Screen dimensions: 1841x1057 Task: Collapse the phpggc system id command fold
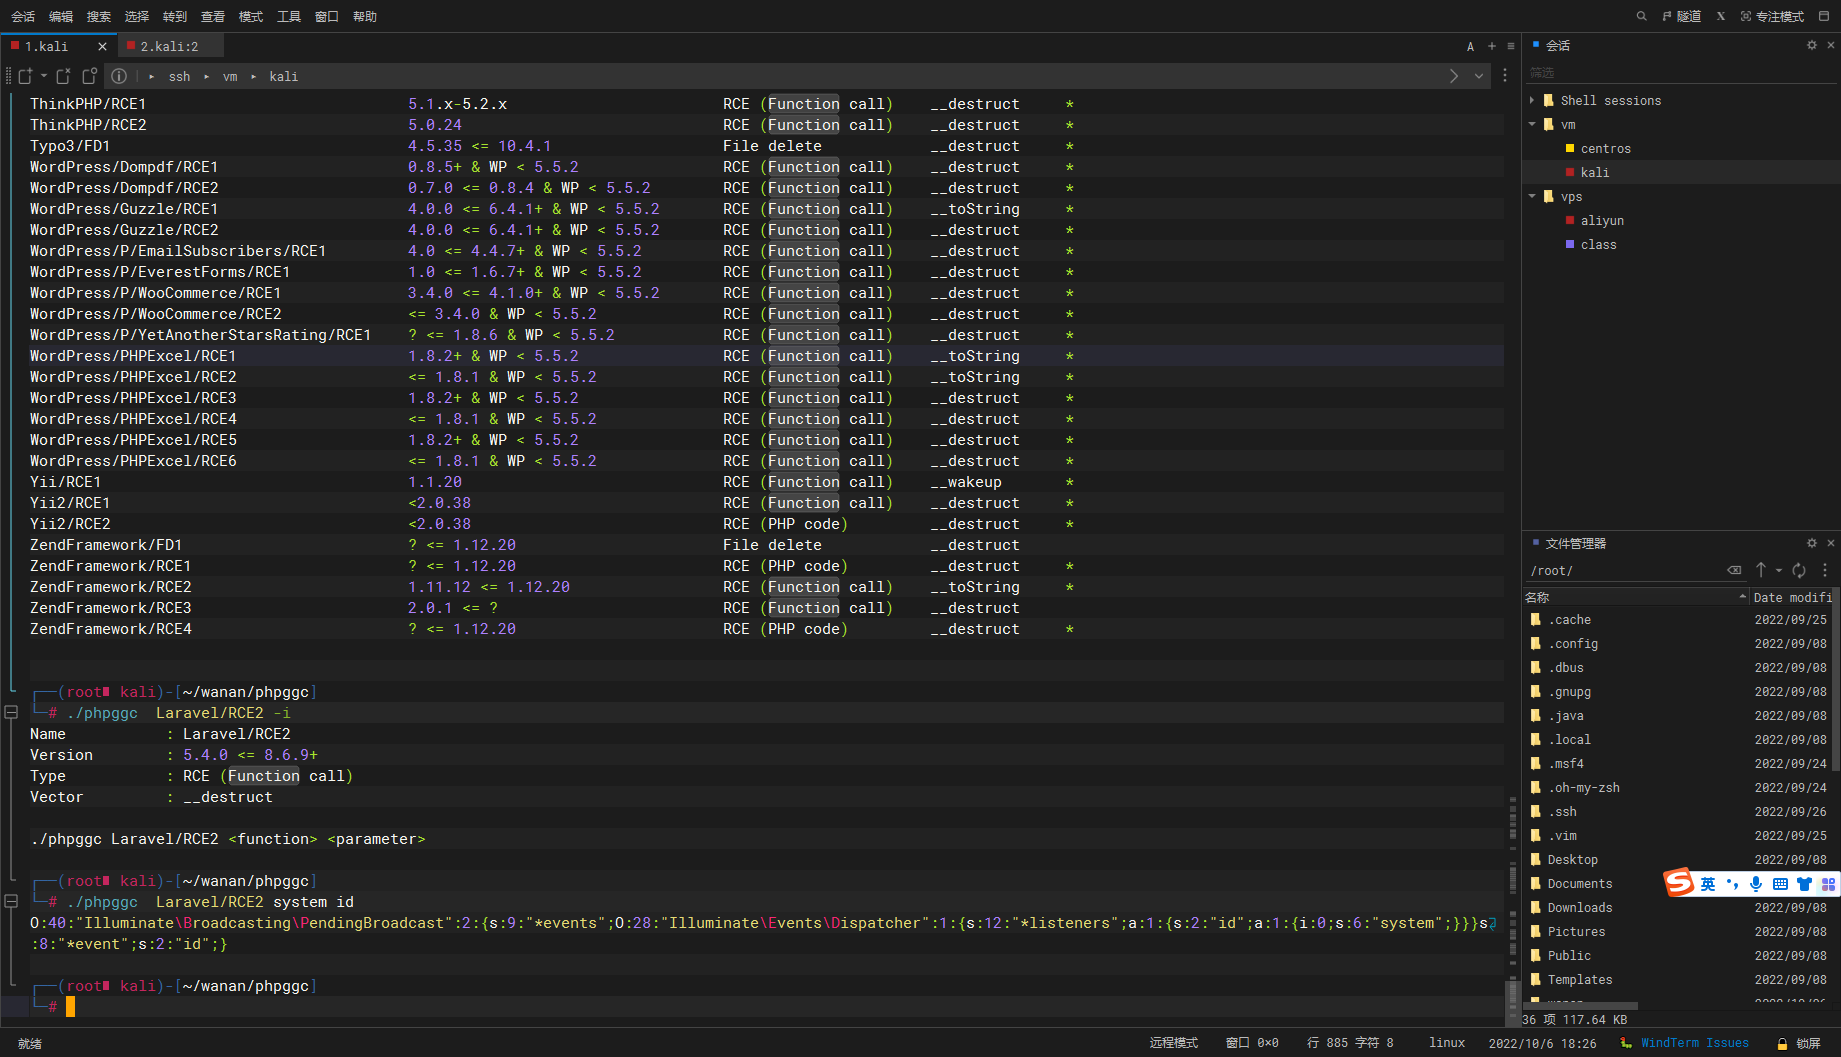point(11,901)
